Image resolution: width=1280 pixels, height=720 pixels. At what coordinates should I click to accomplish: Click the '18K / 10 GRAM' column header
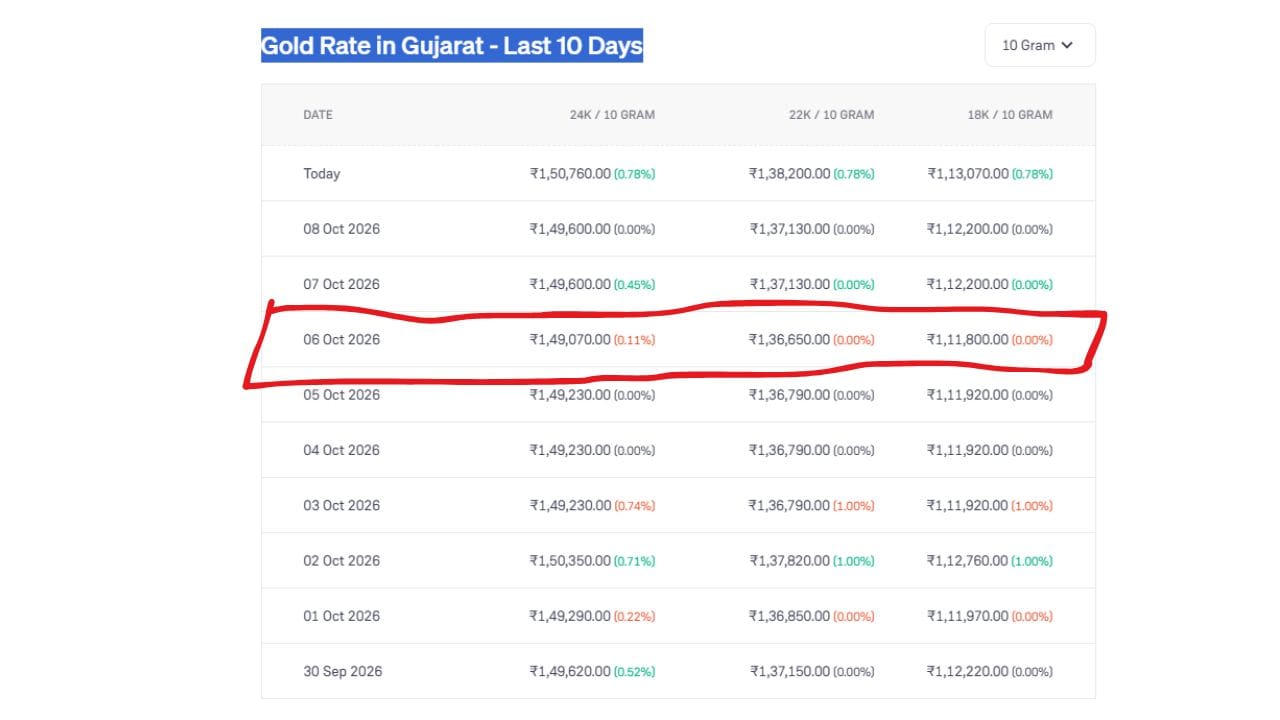[x=1010, y=115]
